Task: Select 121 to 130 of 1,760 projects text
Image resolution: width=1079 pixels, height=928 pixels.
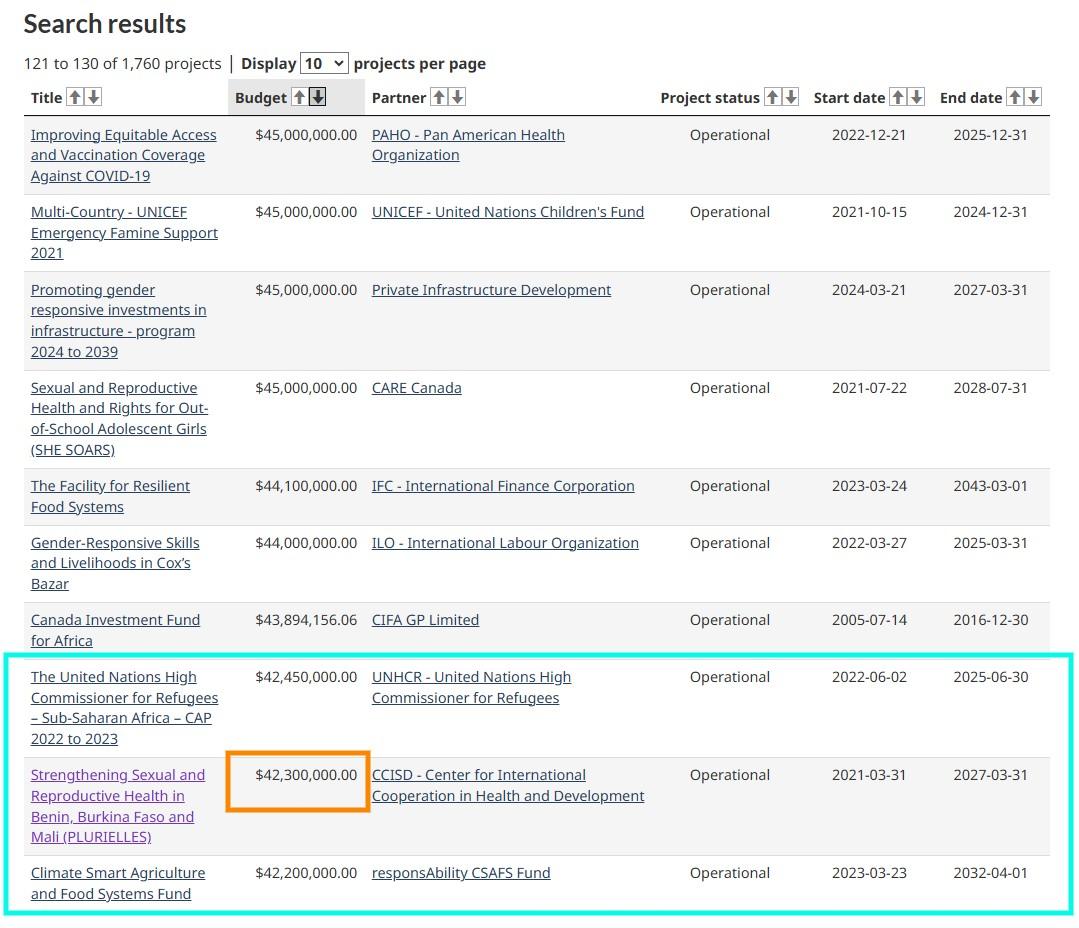Action: click(122, 64)
